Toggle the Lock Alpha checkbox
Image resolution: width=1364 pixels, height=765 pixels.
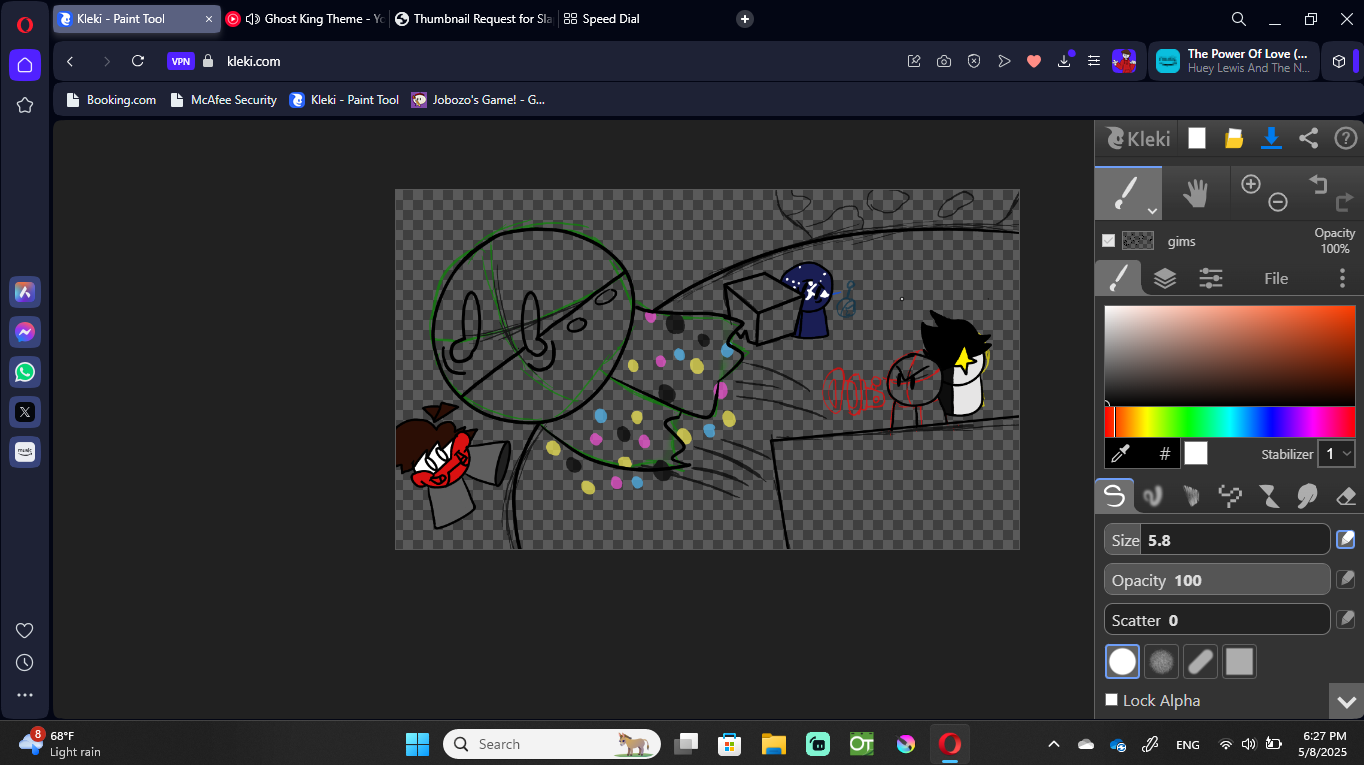(x=1112, y=700)
